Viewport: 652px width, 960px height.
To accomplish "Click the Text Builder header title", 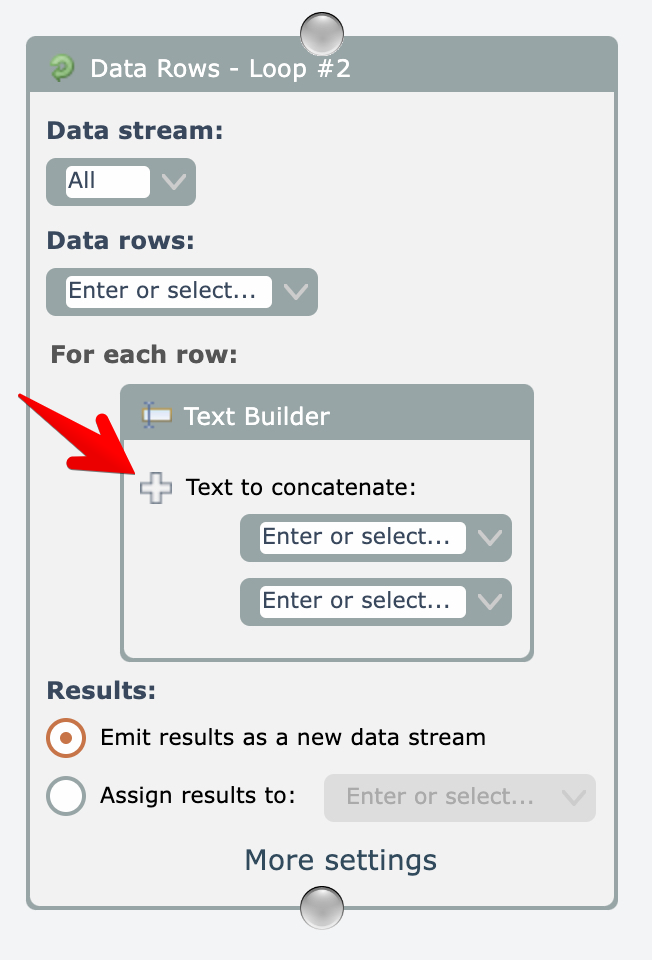I will click(257, 416).
